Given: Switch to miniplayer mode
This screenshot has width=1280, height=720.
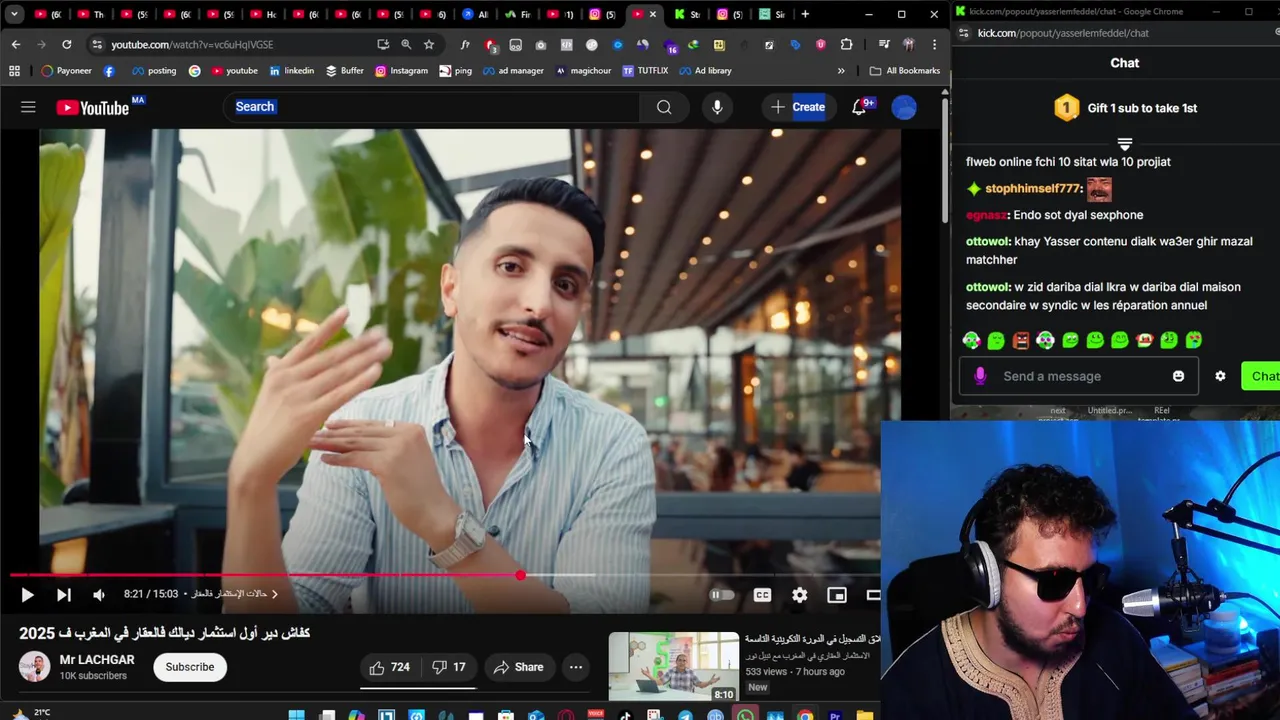Looking at the screenshot, I should (837, 595).
